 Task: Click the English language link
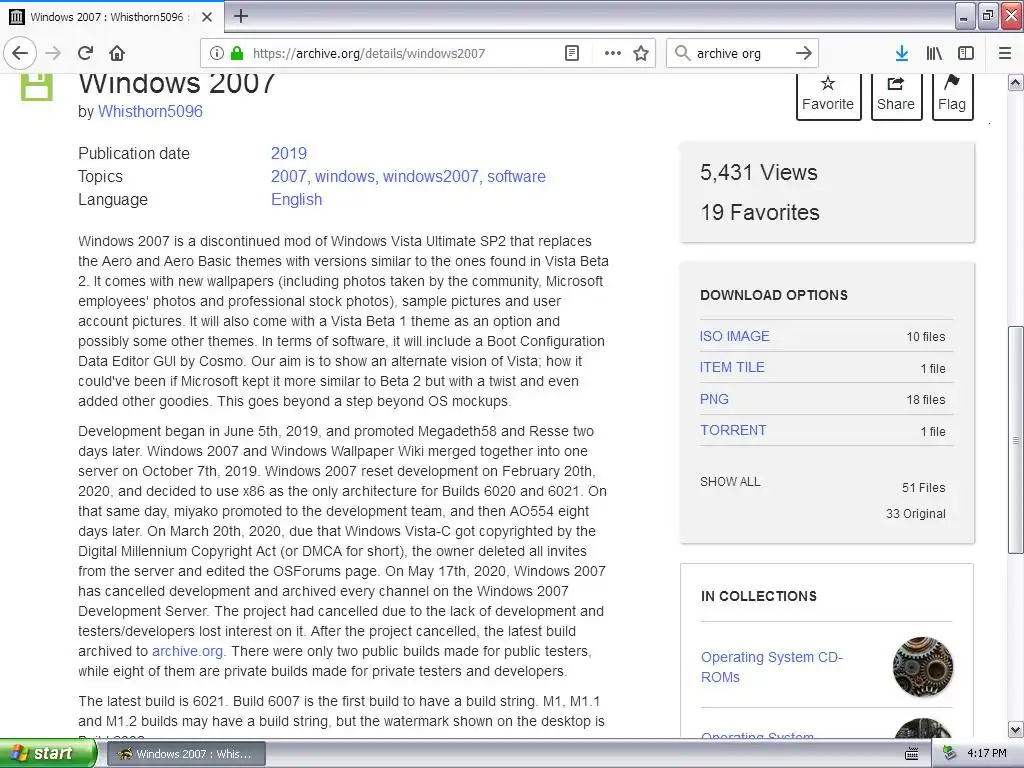[296, 200]
